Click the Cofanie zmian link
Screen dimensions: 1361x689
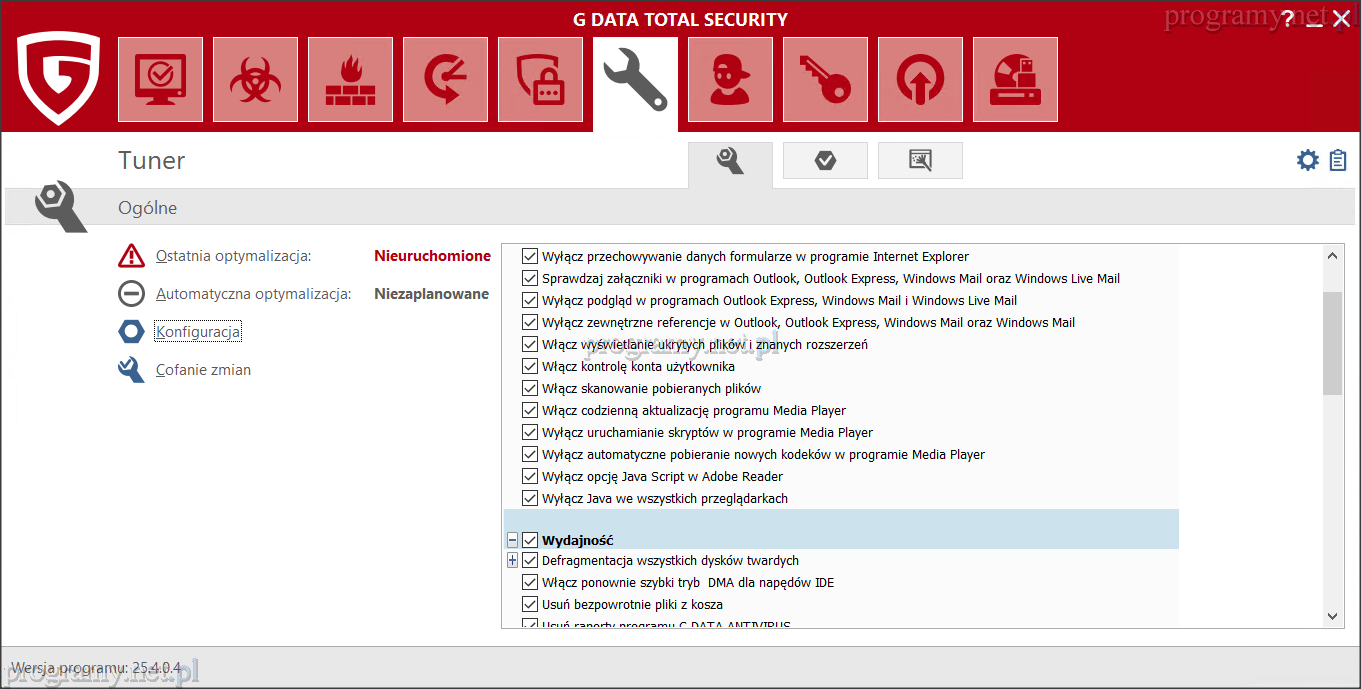coord(203,370)
